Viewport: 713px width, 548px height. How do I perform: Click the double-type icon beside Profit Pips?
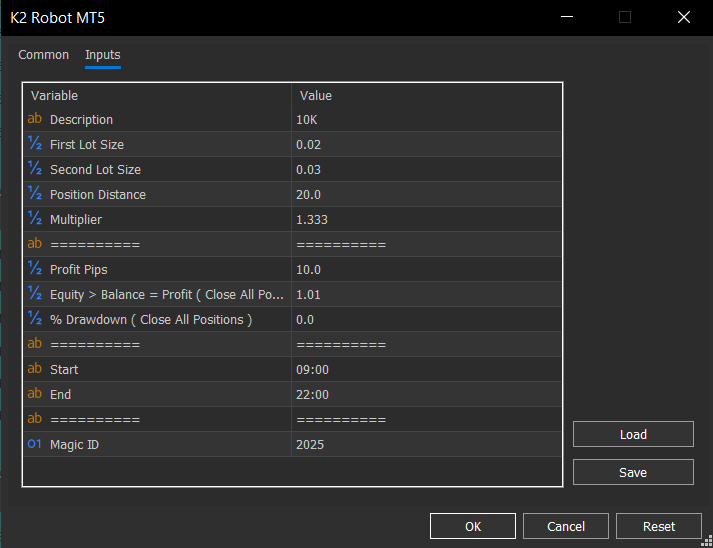[35, 269]
